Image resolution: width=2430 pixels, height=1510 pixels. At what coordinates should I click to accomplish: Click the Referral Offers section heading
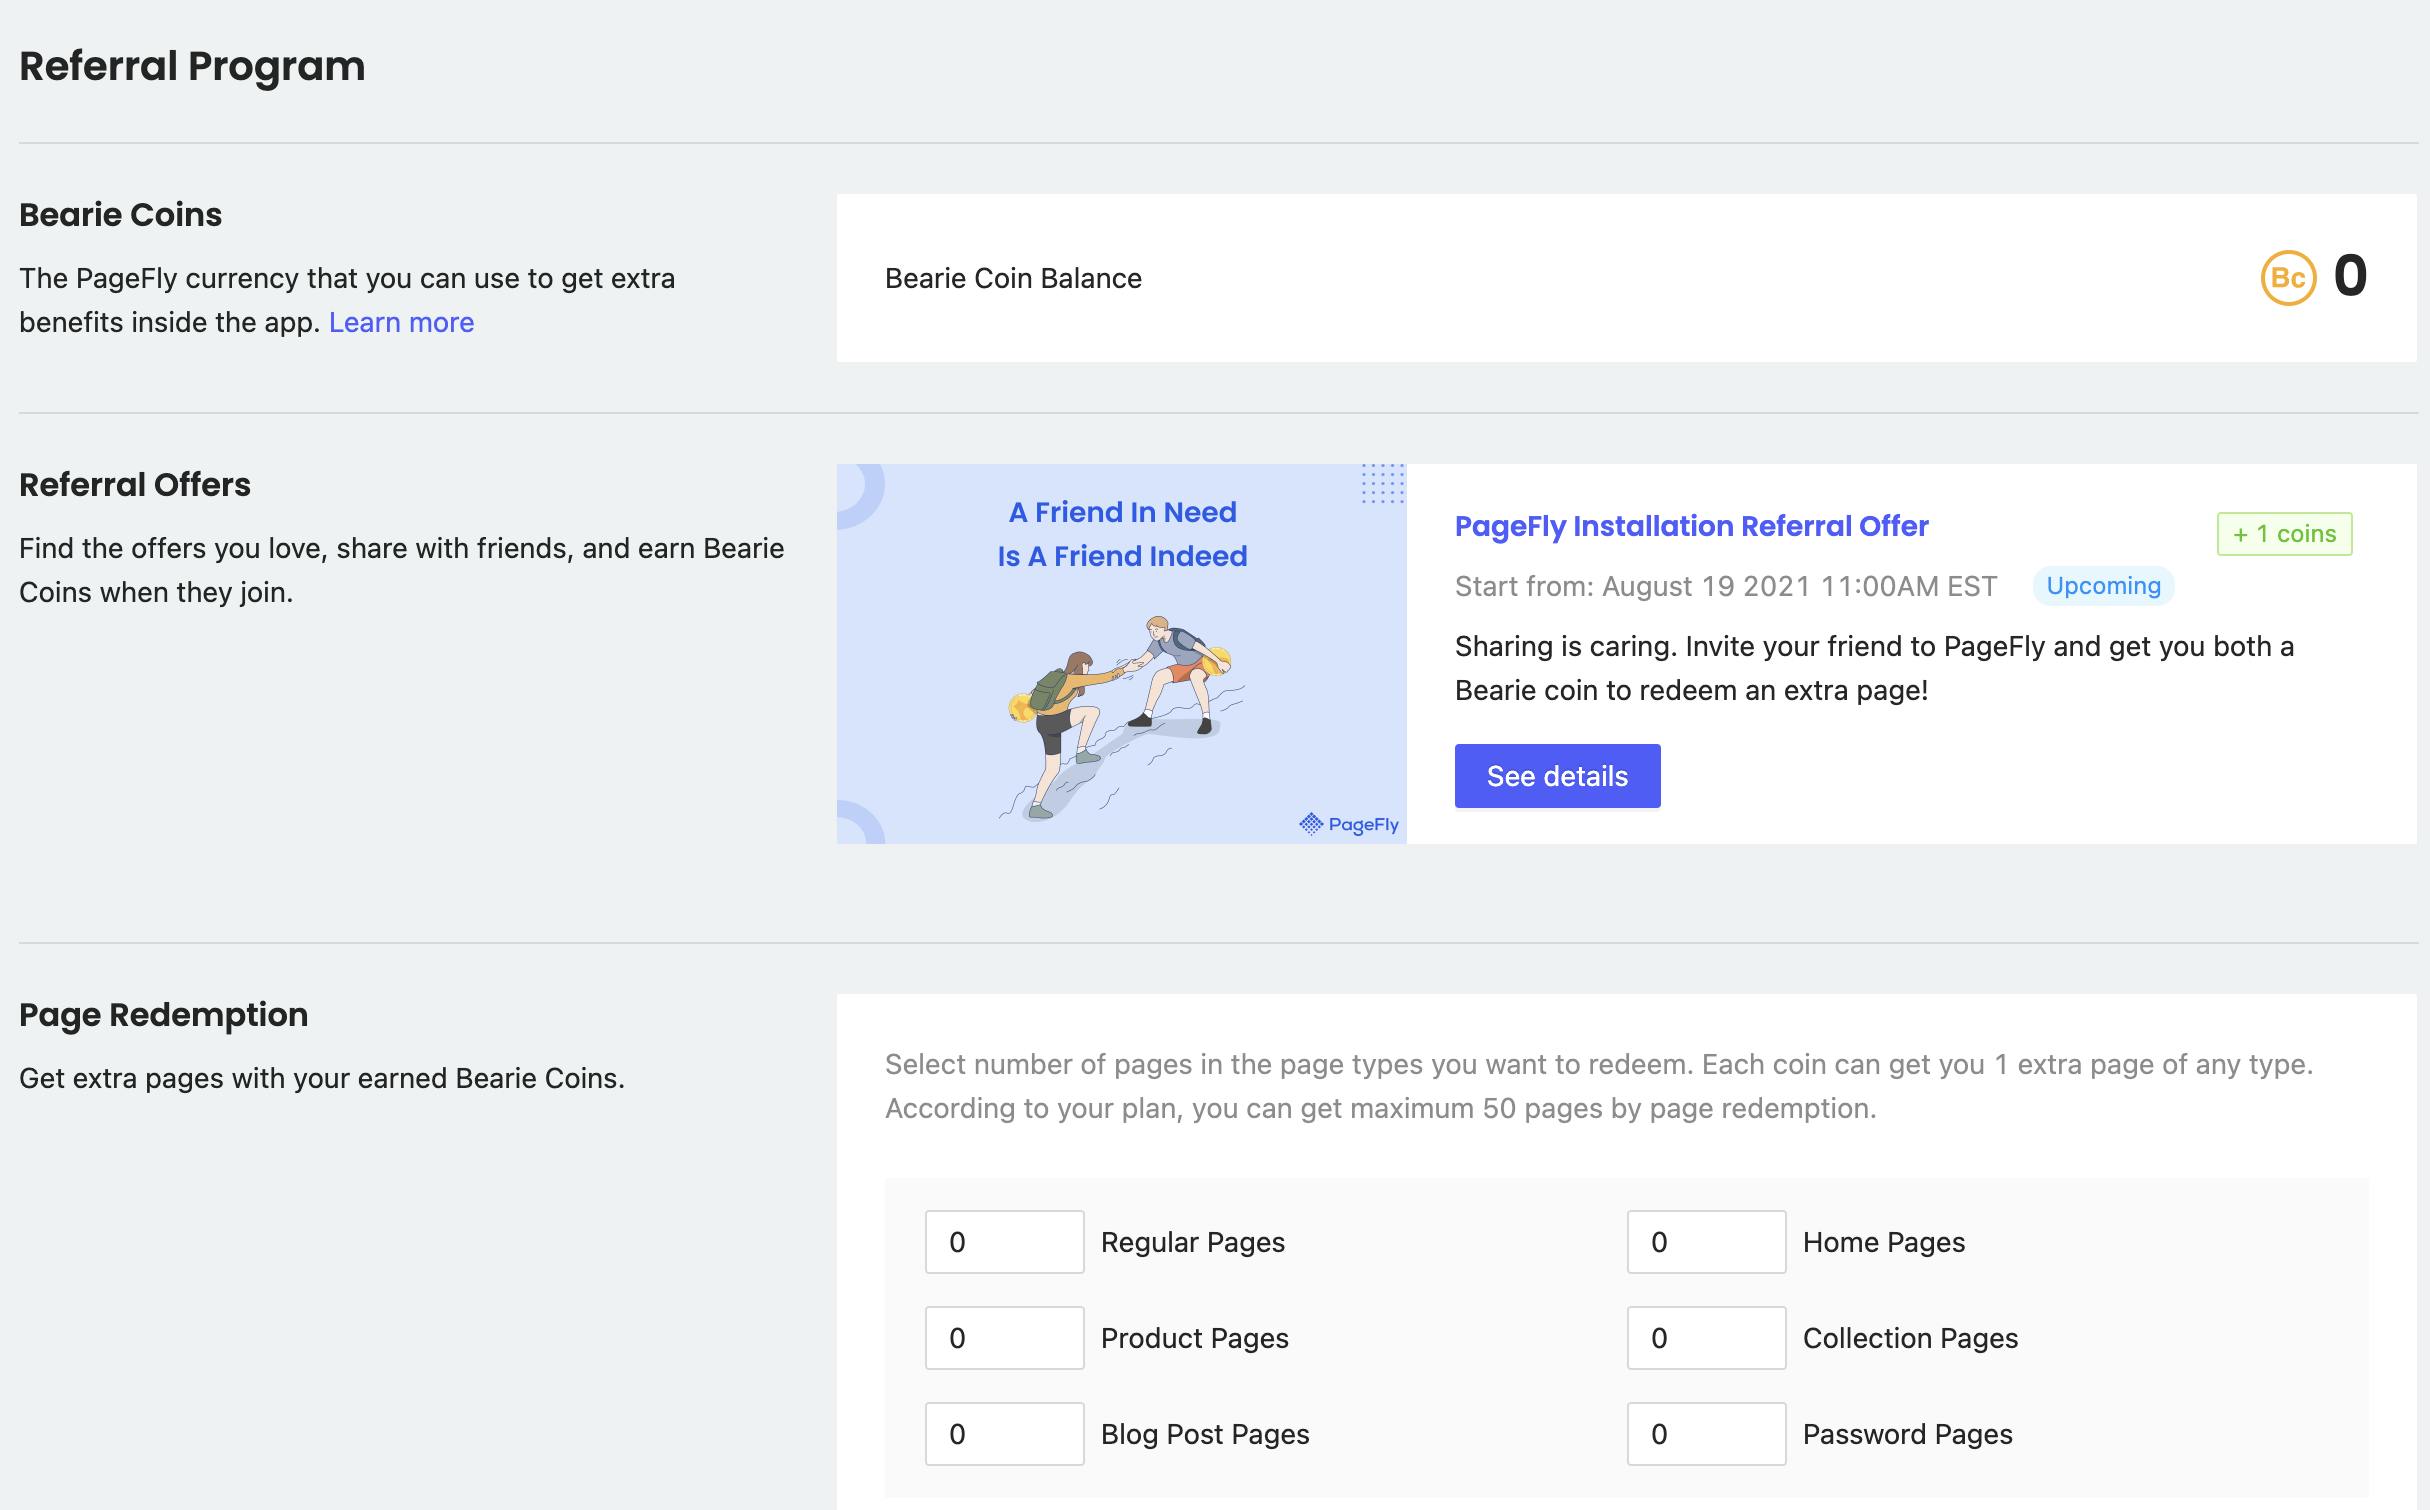pos(135,484)
